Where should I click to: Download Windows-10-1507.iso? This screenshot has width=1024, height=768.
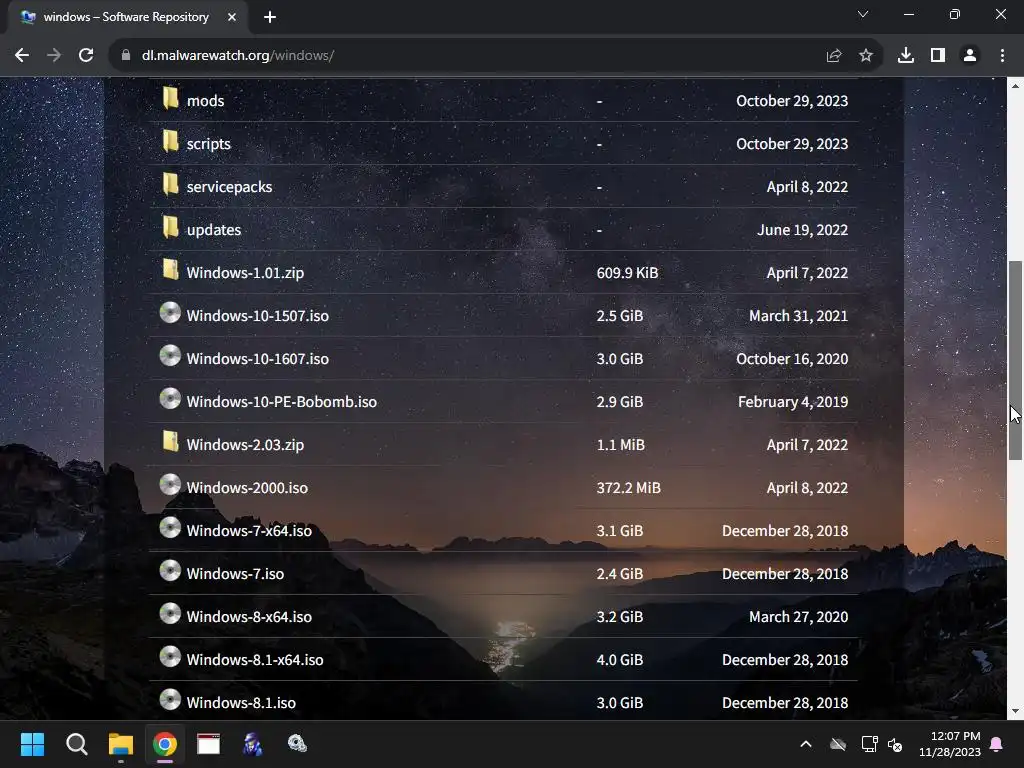click(x=257, y=316)
